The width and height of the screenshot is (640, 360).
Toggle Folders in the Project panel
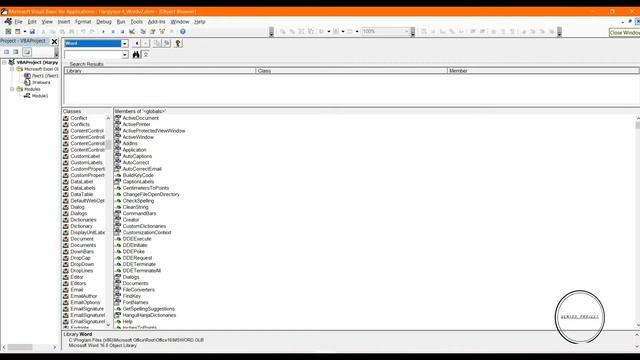pos(27,52)
